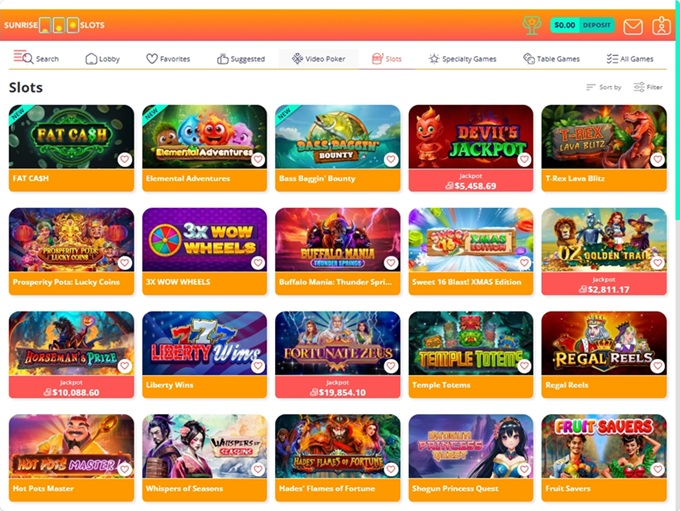Image resolution: width=680 pixels, height=511 pixels.
Task: Open the Table Games category
Action: coord(551,59)
